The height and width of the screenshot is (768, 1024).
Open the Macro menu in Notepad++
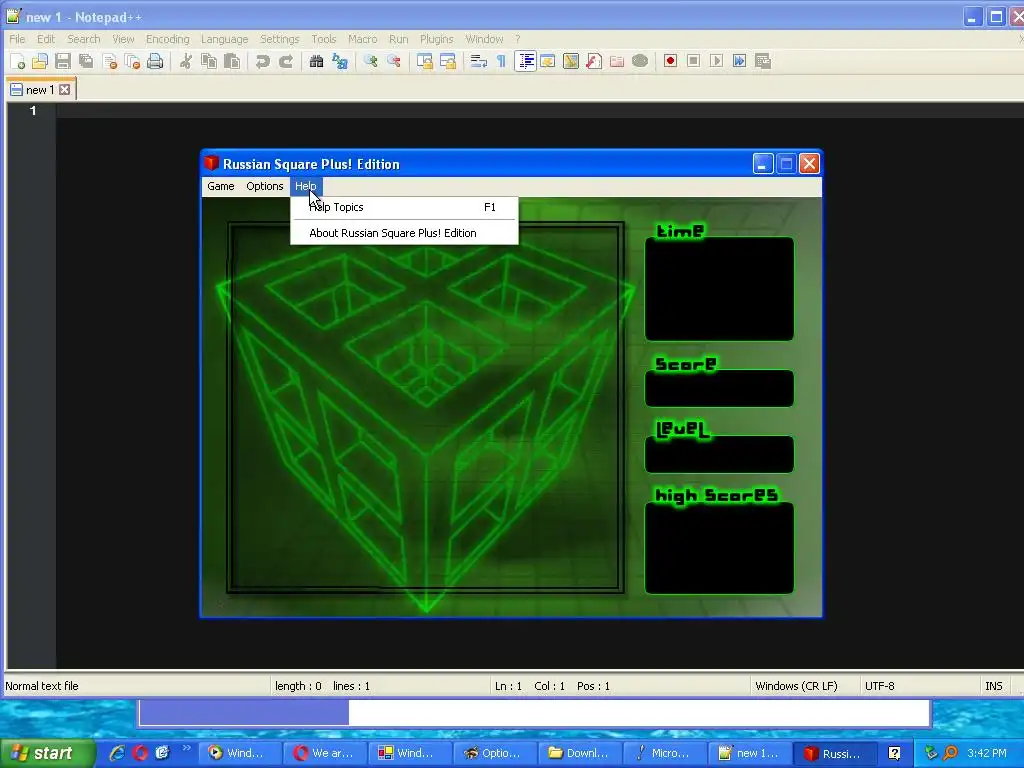tap(362, 39)
